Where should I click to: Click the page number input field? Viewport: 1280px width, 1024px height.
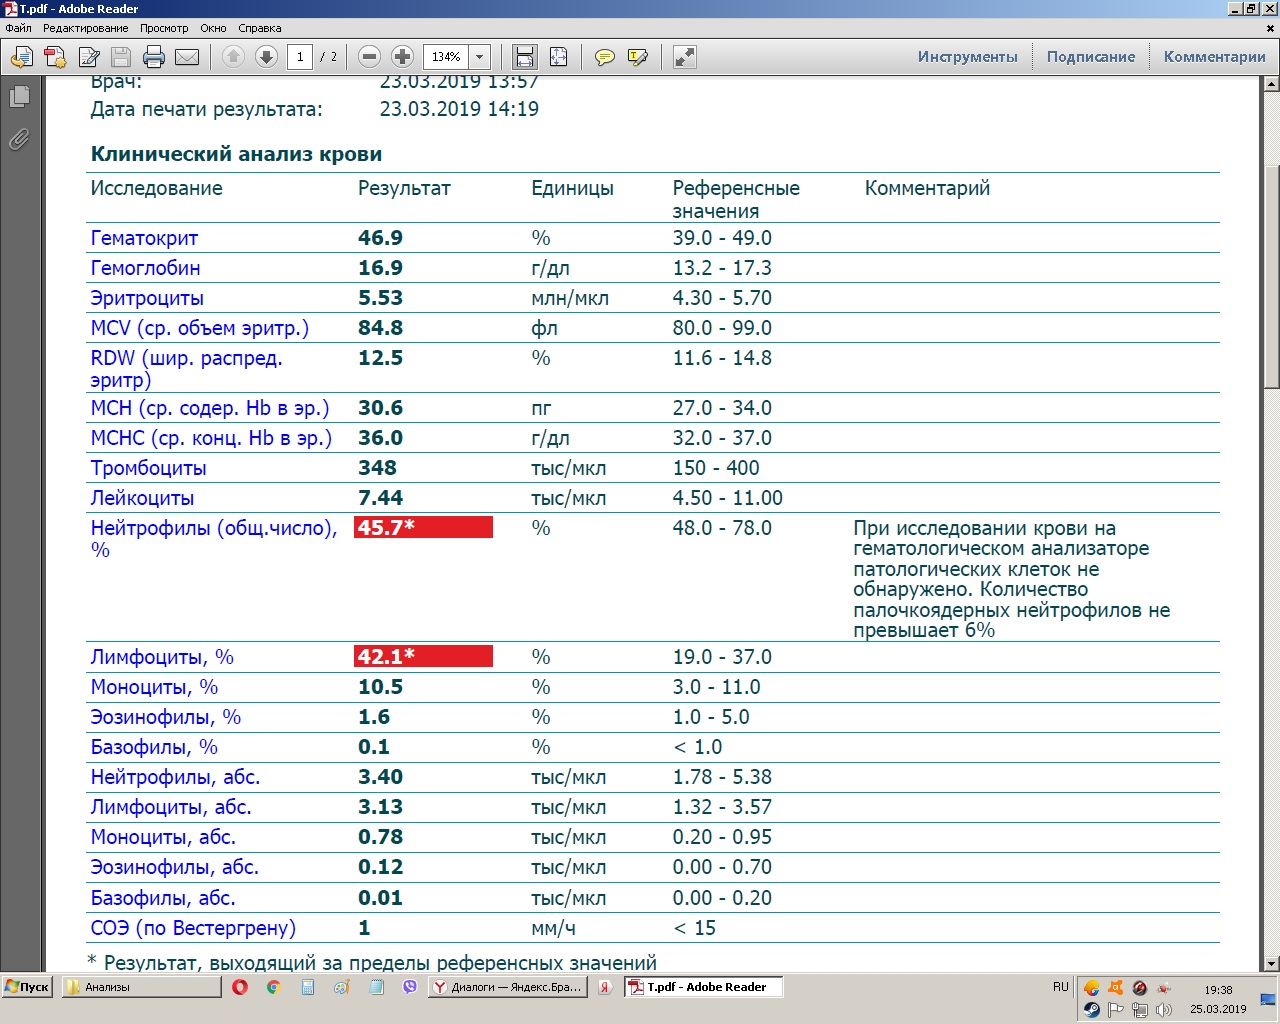click(300, 57)
